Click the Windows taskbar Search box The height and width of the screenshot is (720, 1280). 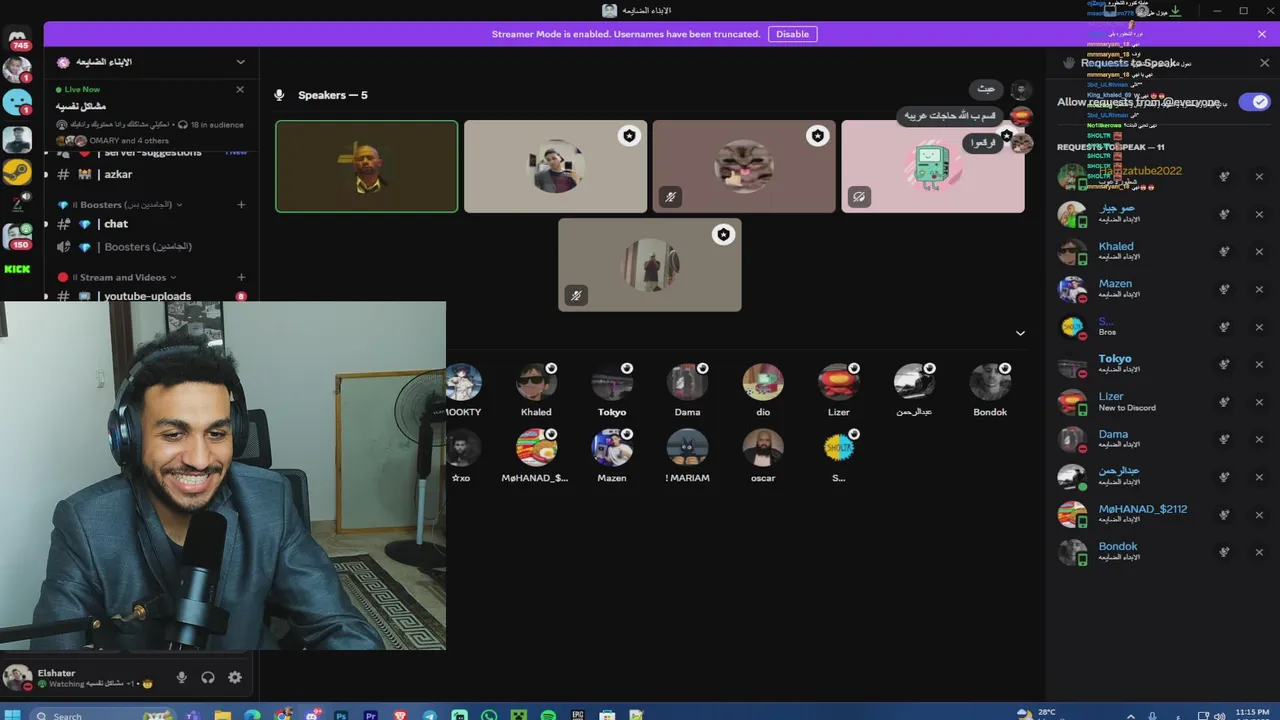tap(105, 715)
